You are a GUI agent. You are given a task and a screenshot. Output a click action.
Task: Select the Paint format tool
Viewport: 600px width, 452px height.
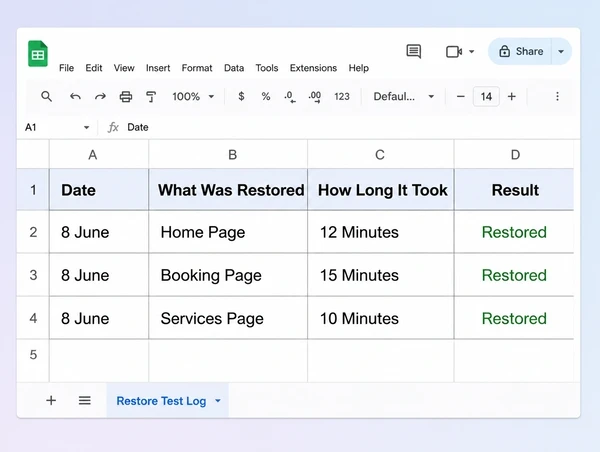(151, 96)
